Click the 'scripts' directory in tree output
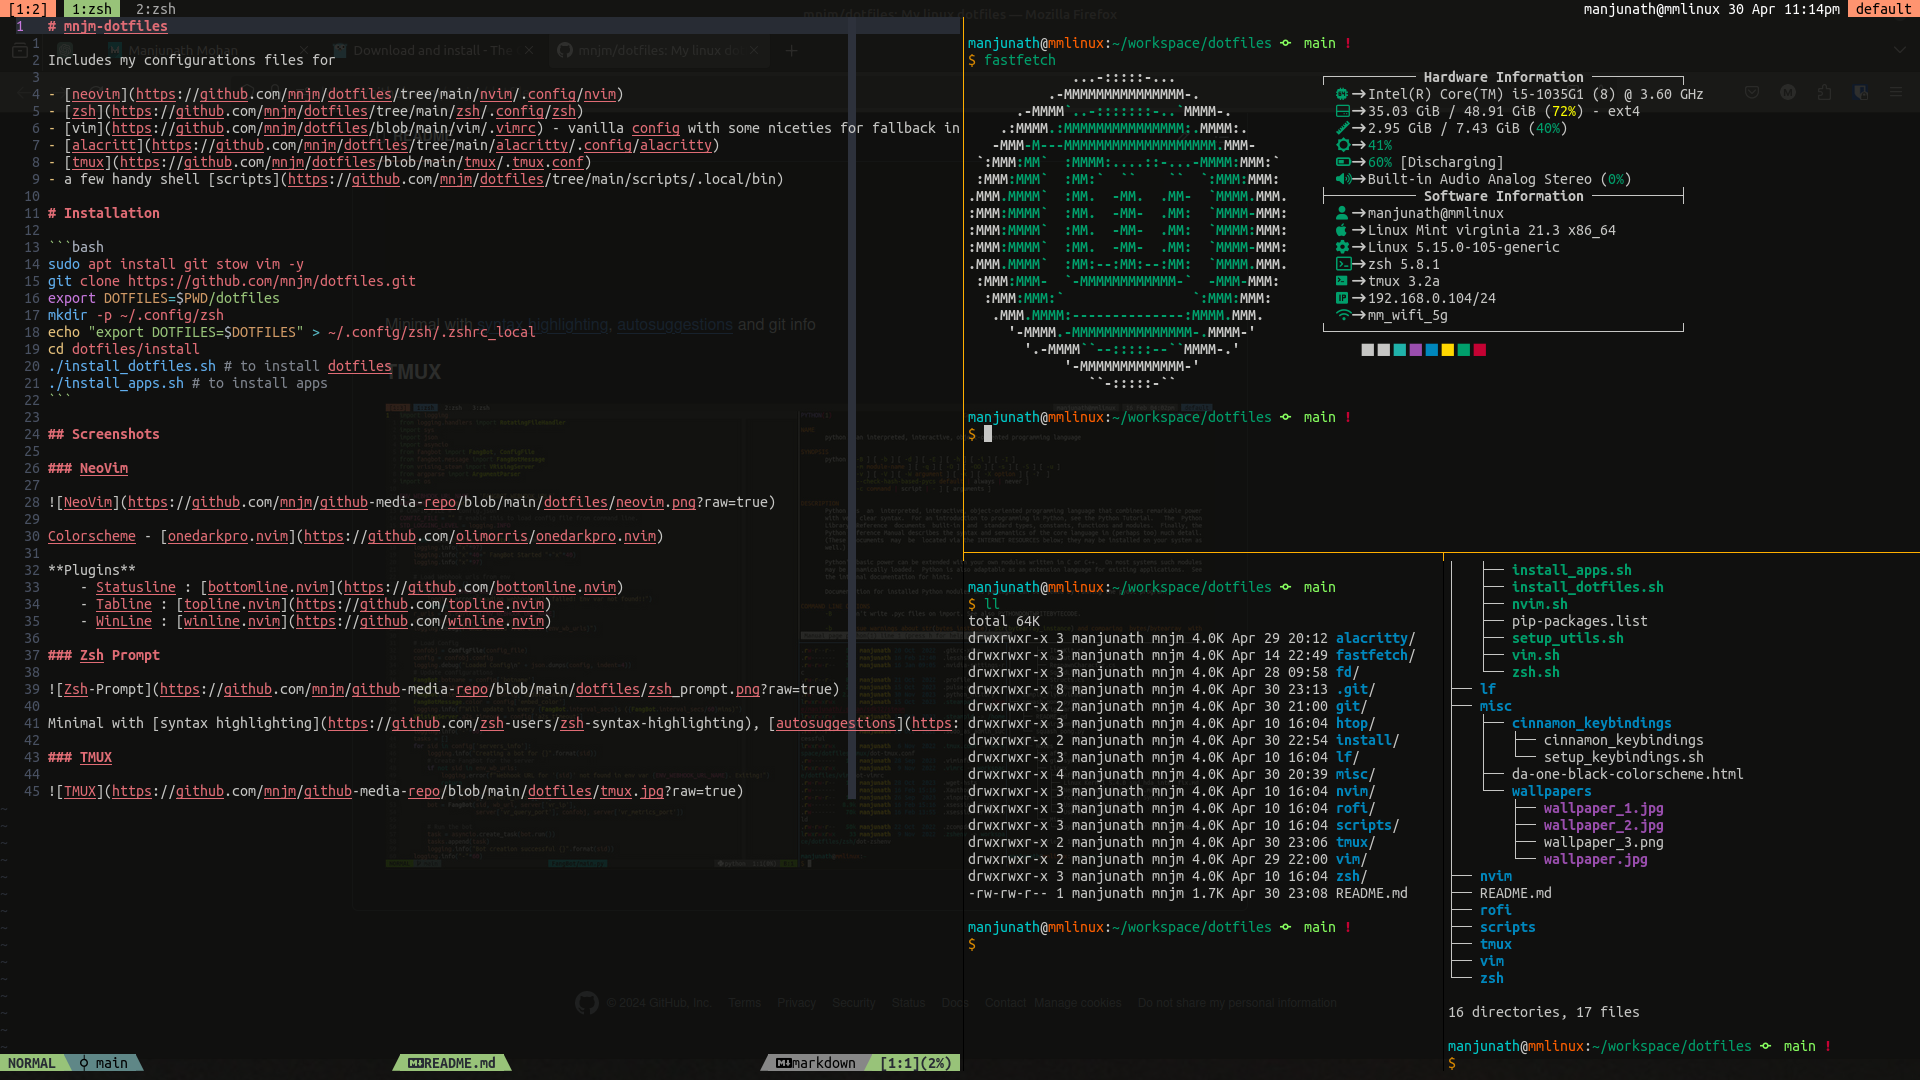 (1508, 927)
